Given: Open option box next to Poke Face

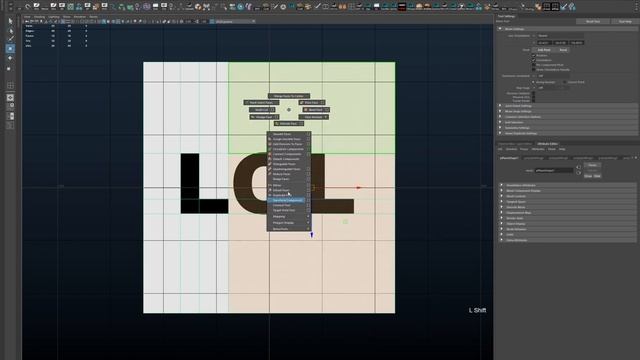Looking at the screenshot, I should [322, 102].
